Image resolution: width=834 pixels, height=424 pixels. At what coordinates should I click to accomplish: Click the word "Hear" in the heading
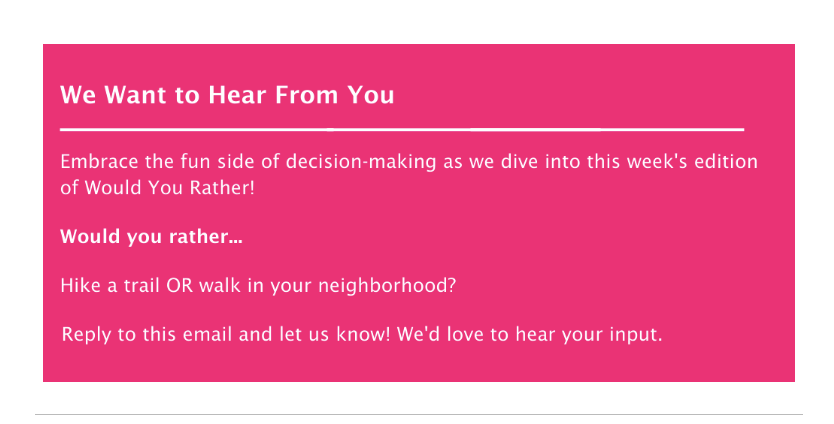click(x=238, y=95)
